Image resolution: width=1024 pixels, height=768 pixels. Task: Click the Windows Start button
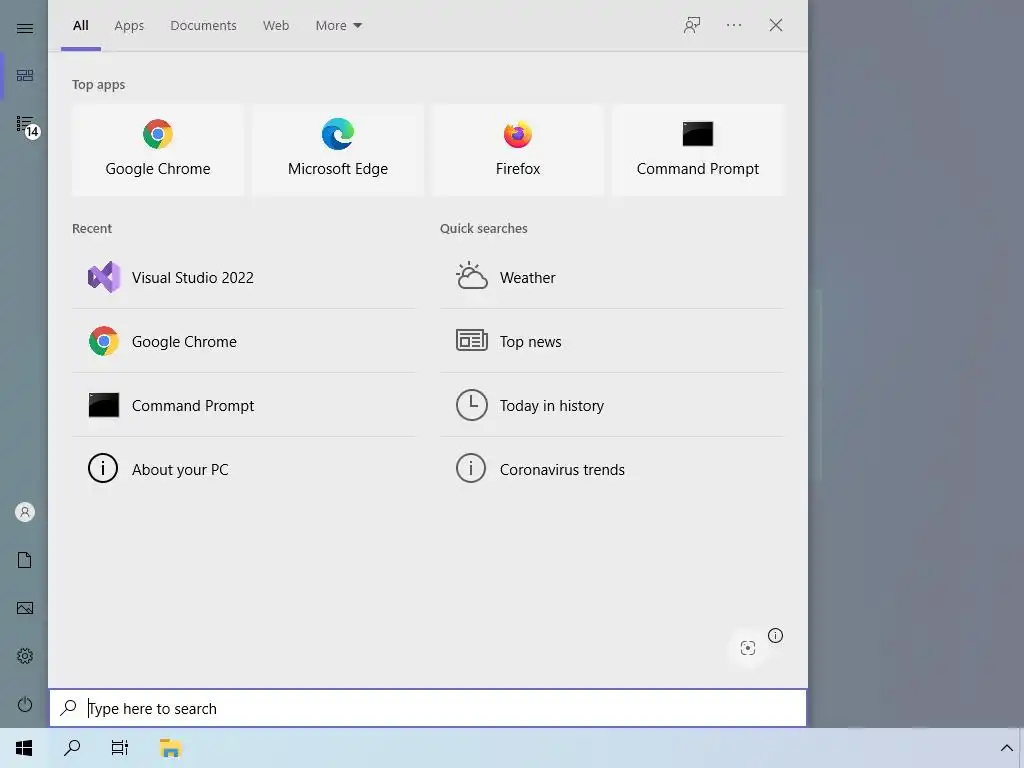(x=24, y=748)
